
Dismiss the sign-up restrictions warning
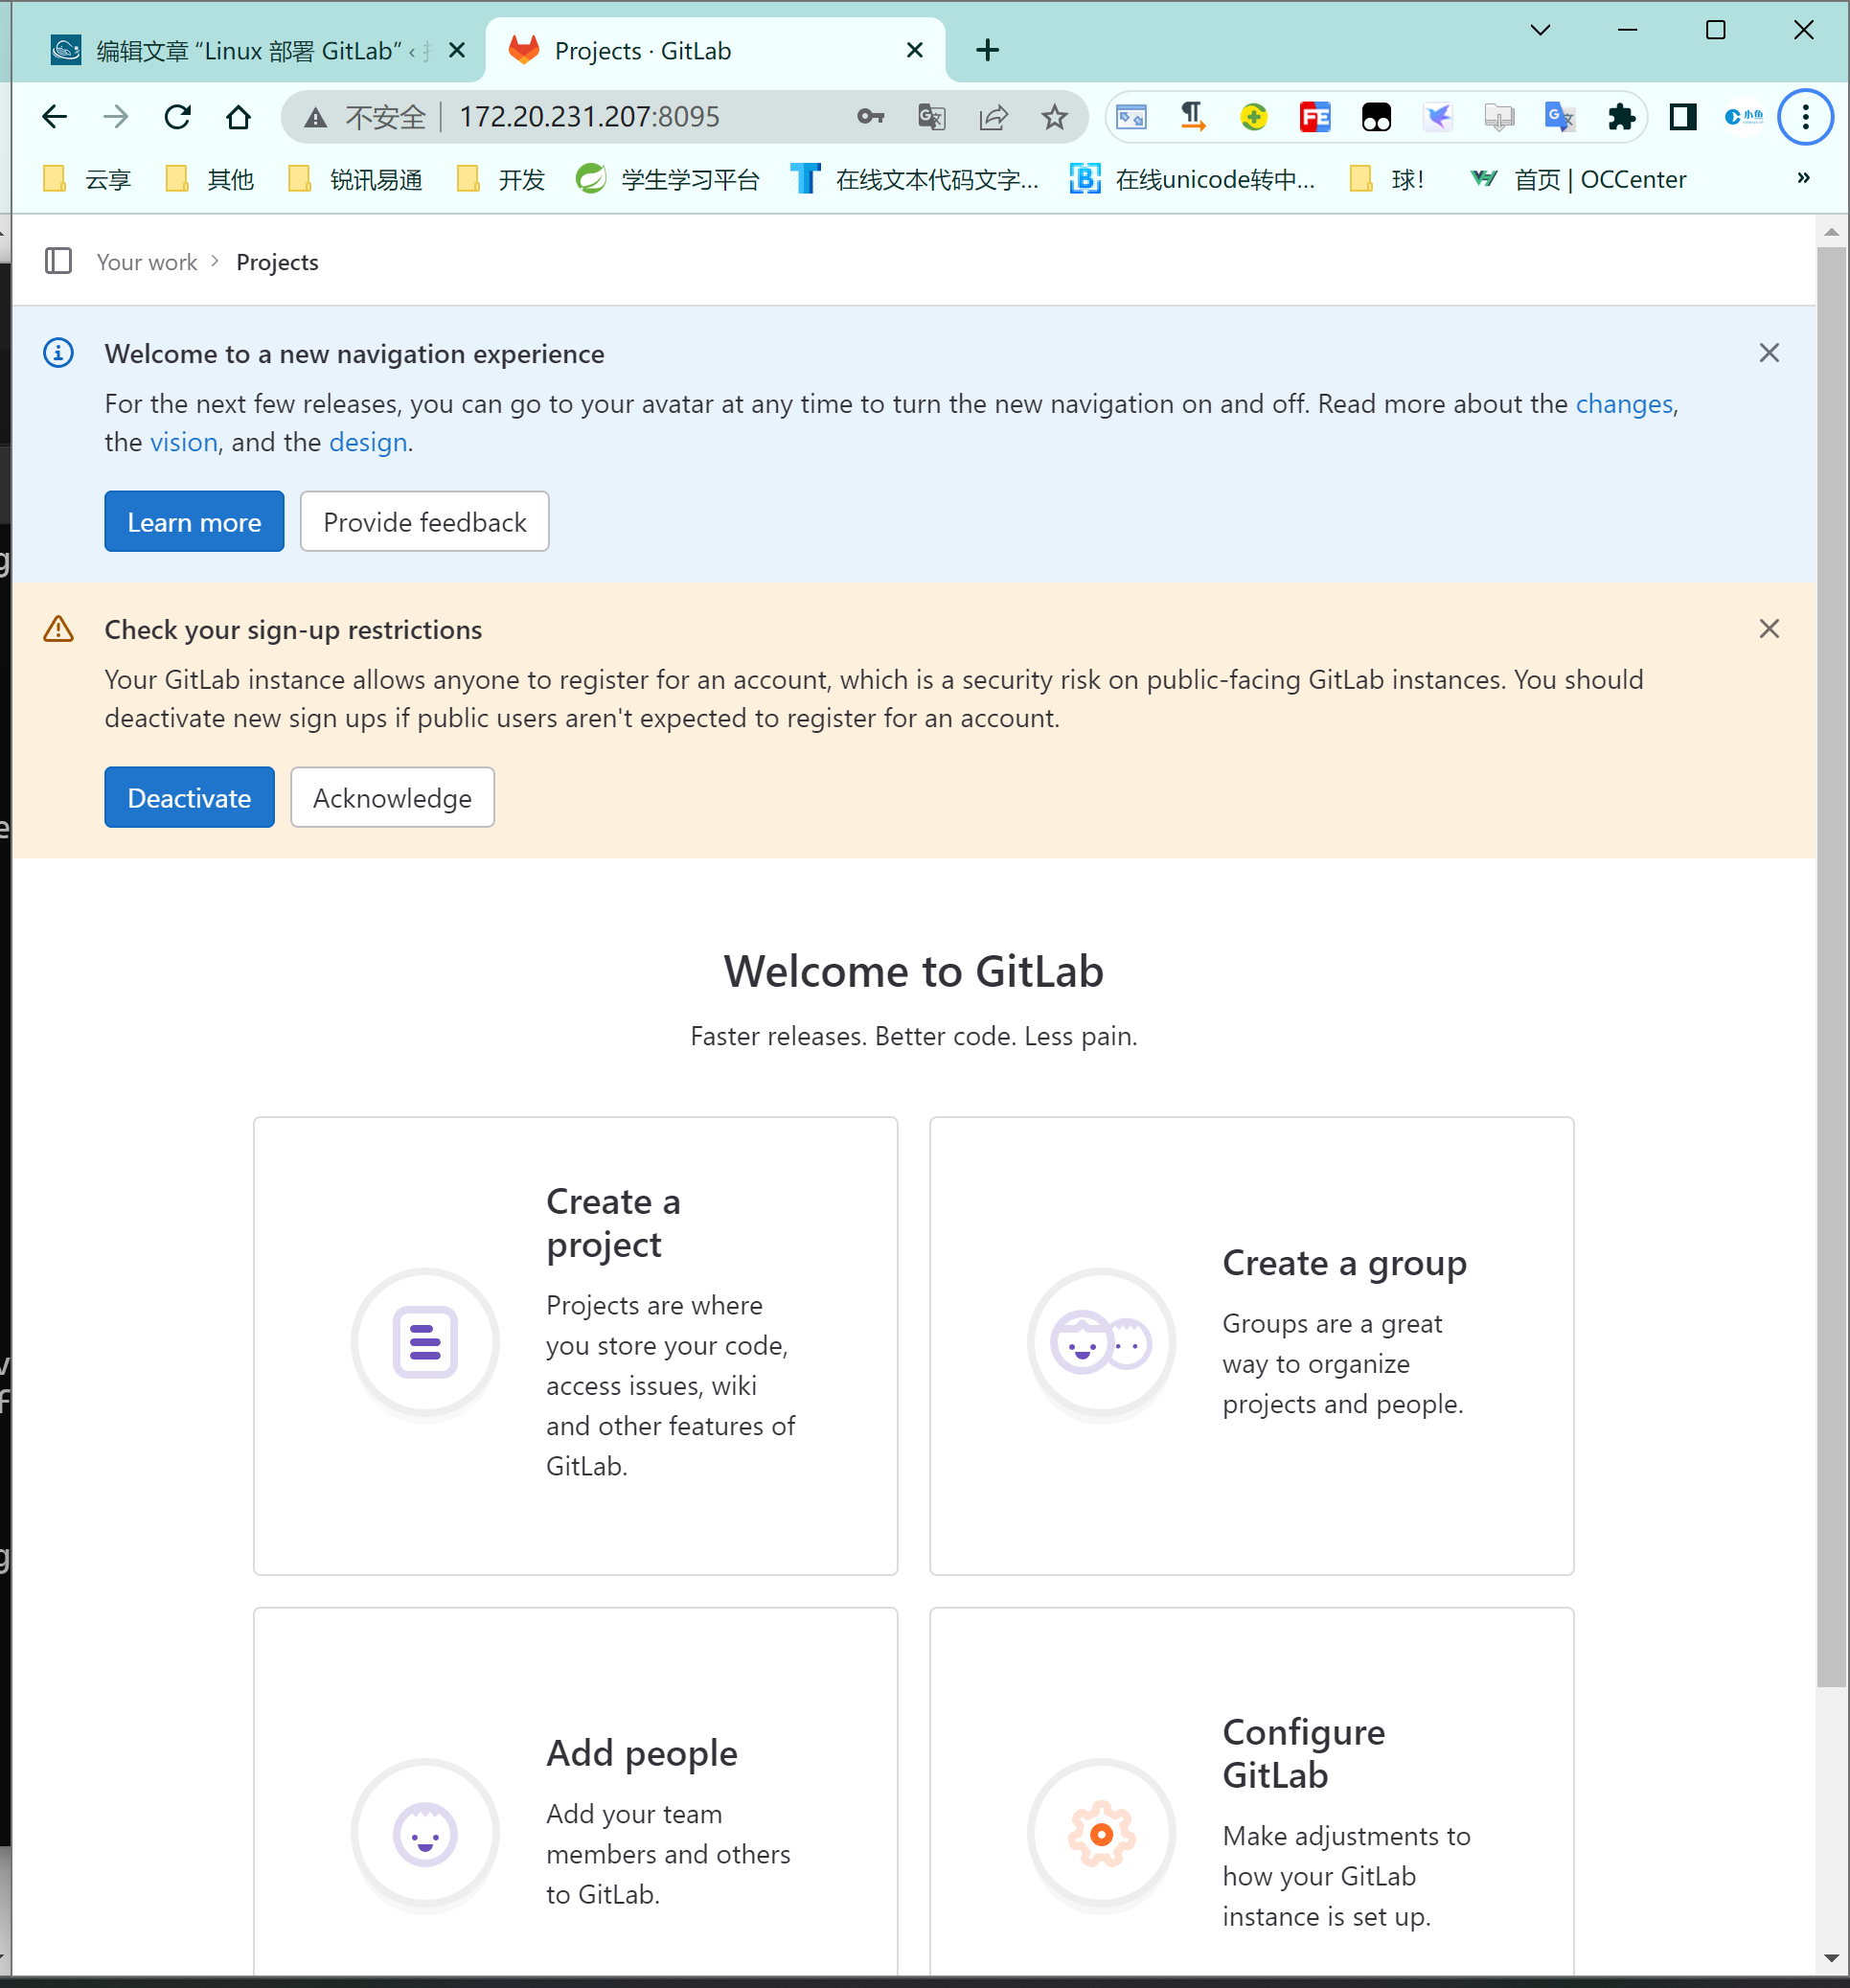tap(1768, 629)
